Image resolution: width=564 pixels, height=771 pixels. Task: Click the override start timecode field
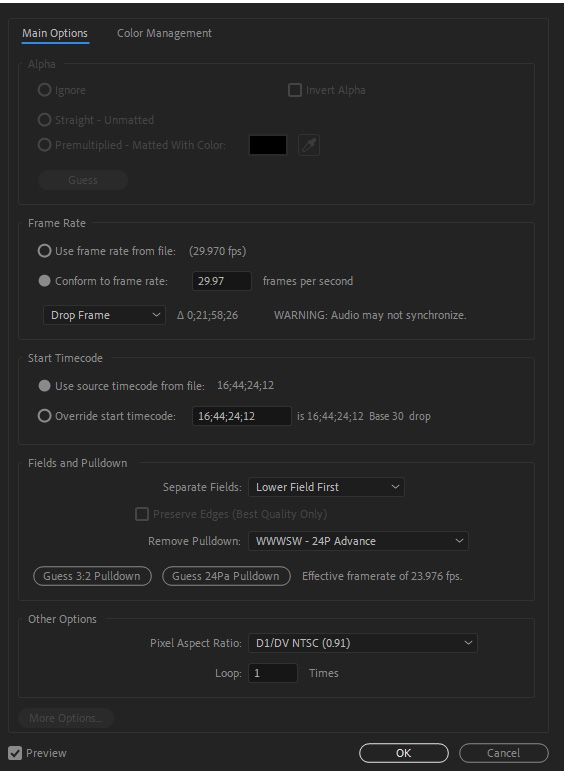[x=242, y=416]
